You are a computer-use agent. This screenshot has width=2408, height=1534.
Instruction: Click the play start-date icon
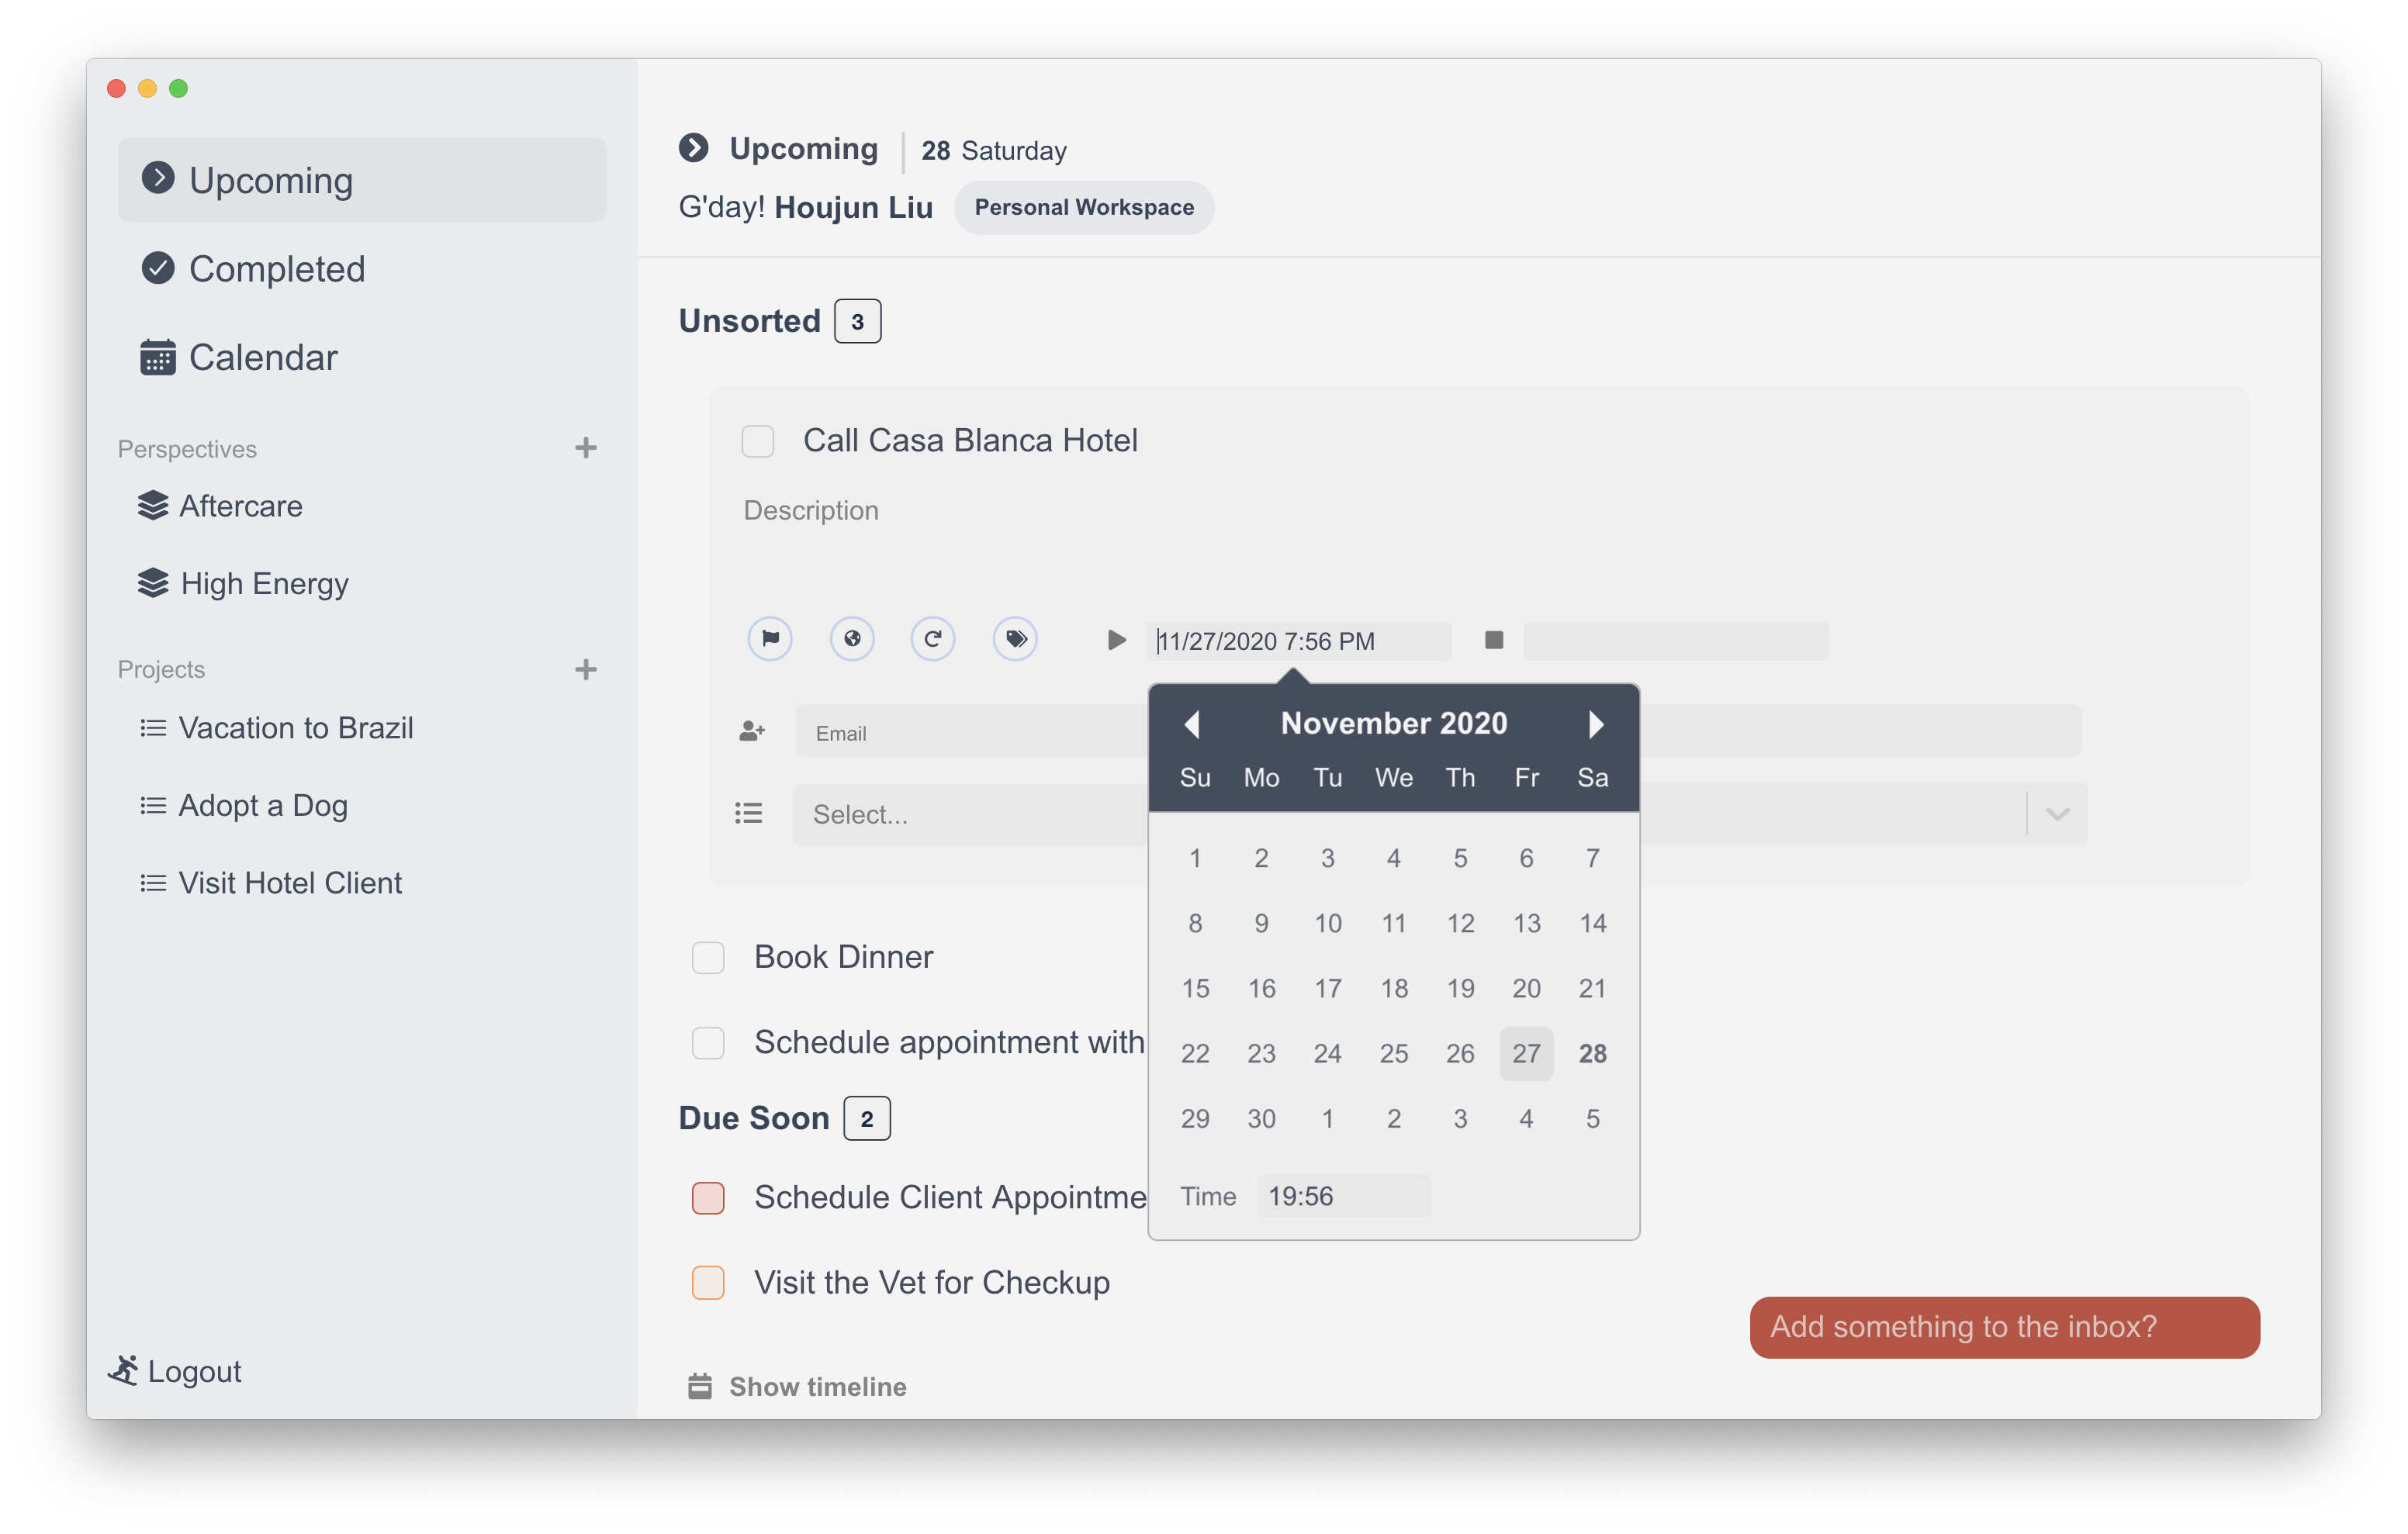pyautogui.click(x=1116, y=640)
